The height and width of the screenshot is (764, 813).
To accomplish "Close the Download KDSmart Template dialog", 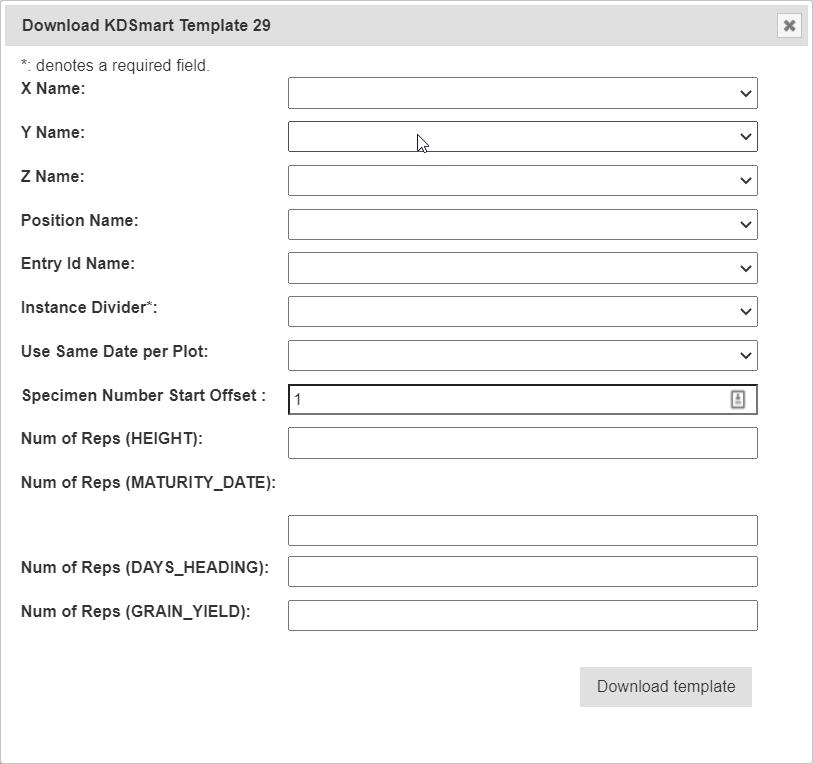I will pos(789,26).
